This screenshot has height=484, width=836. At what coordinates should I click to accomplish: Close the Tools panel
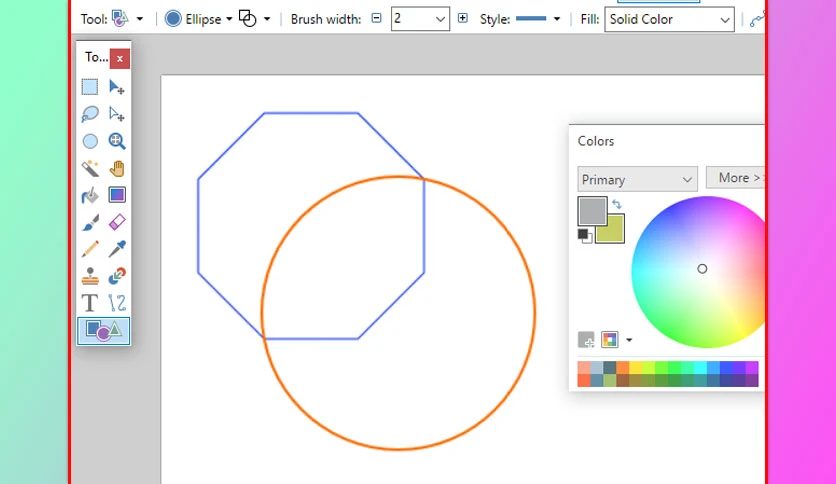[x=120, y=59]
